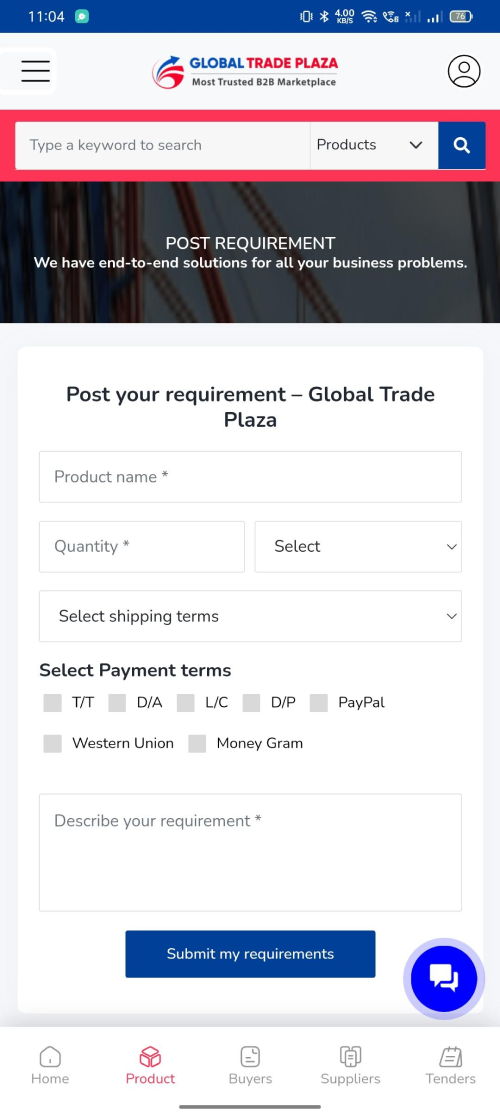
Task: Enable the Money Gram checkbox
Action: coord(197,743)
